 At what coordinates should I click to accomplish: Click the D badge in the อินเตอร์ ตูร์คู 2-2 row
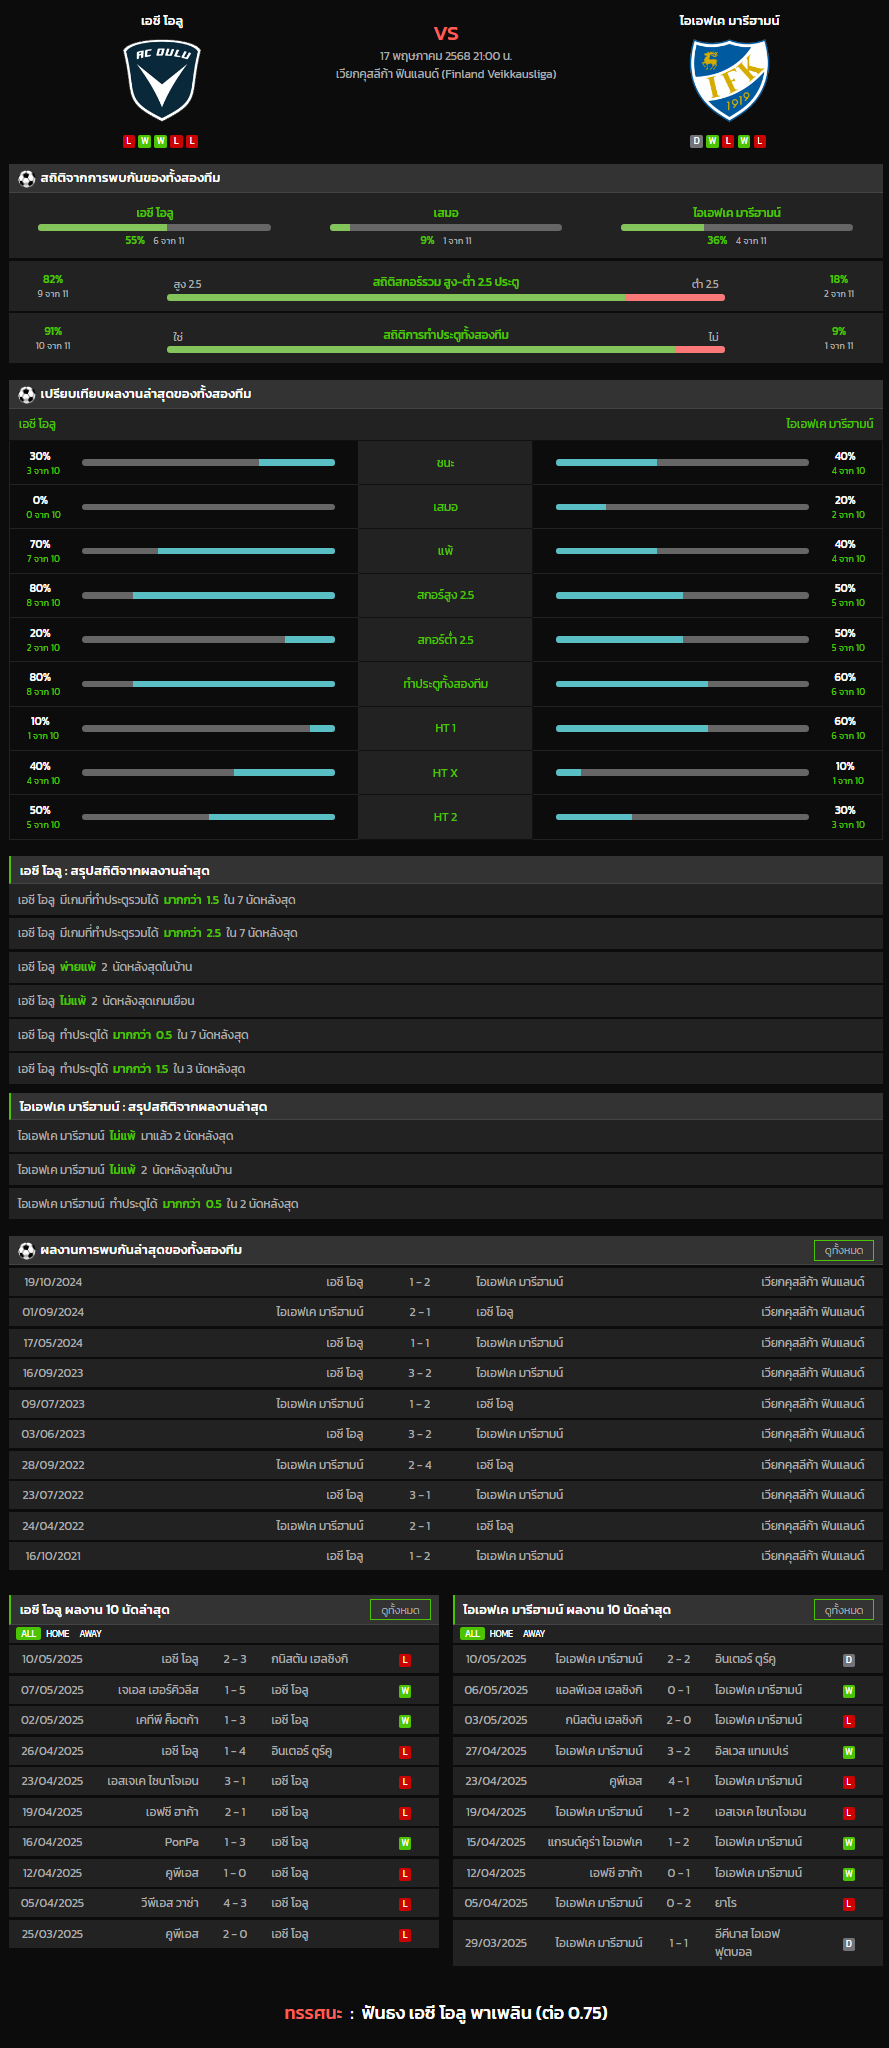click(849, 1660)
